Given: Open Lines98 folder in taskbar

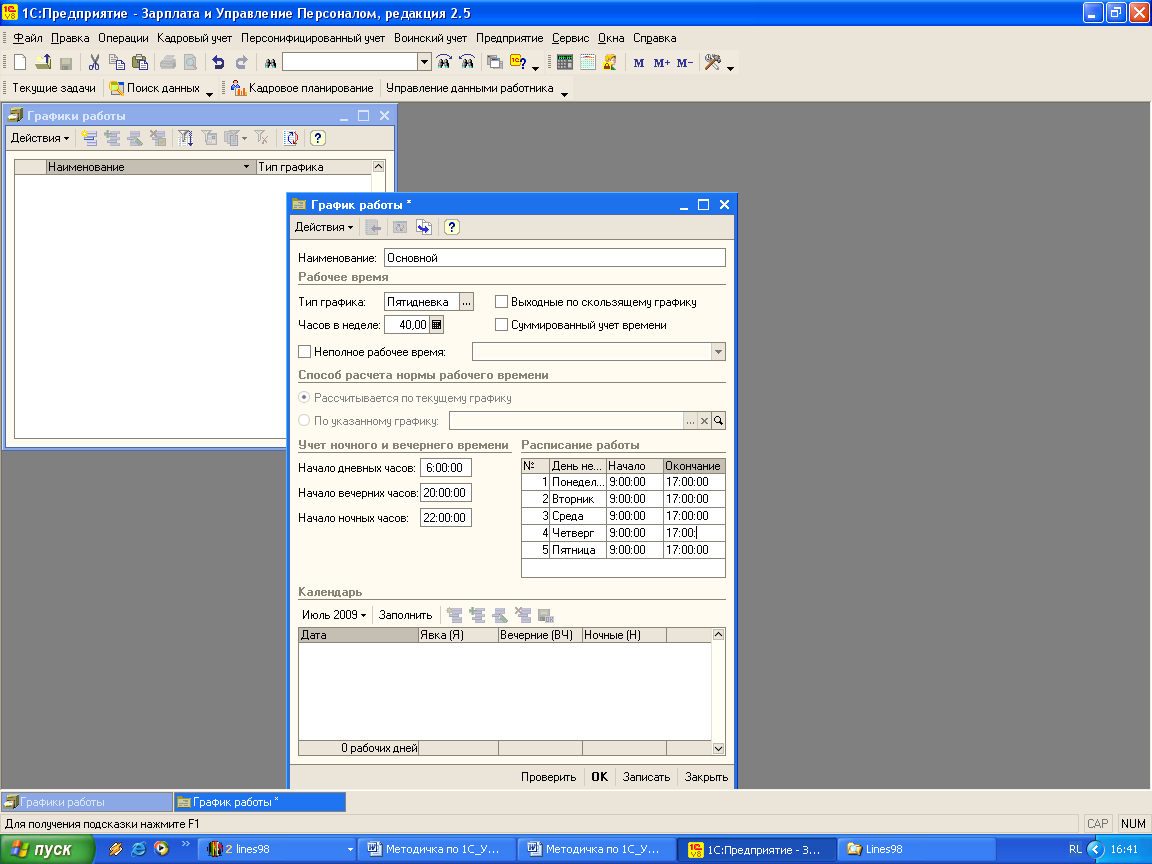Looking at the screenshot, I should [x=915, y=849].
